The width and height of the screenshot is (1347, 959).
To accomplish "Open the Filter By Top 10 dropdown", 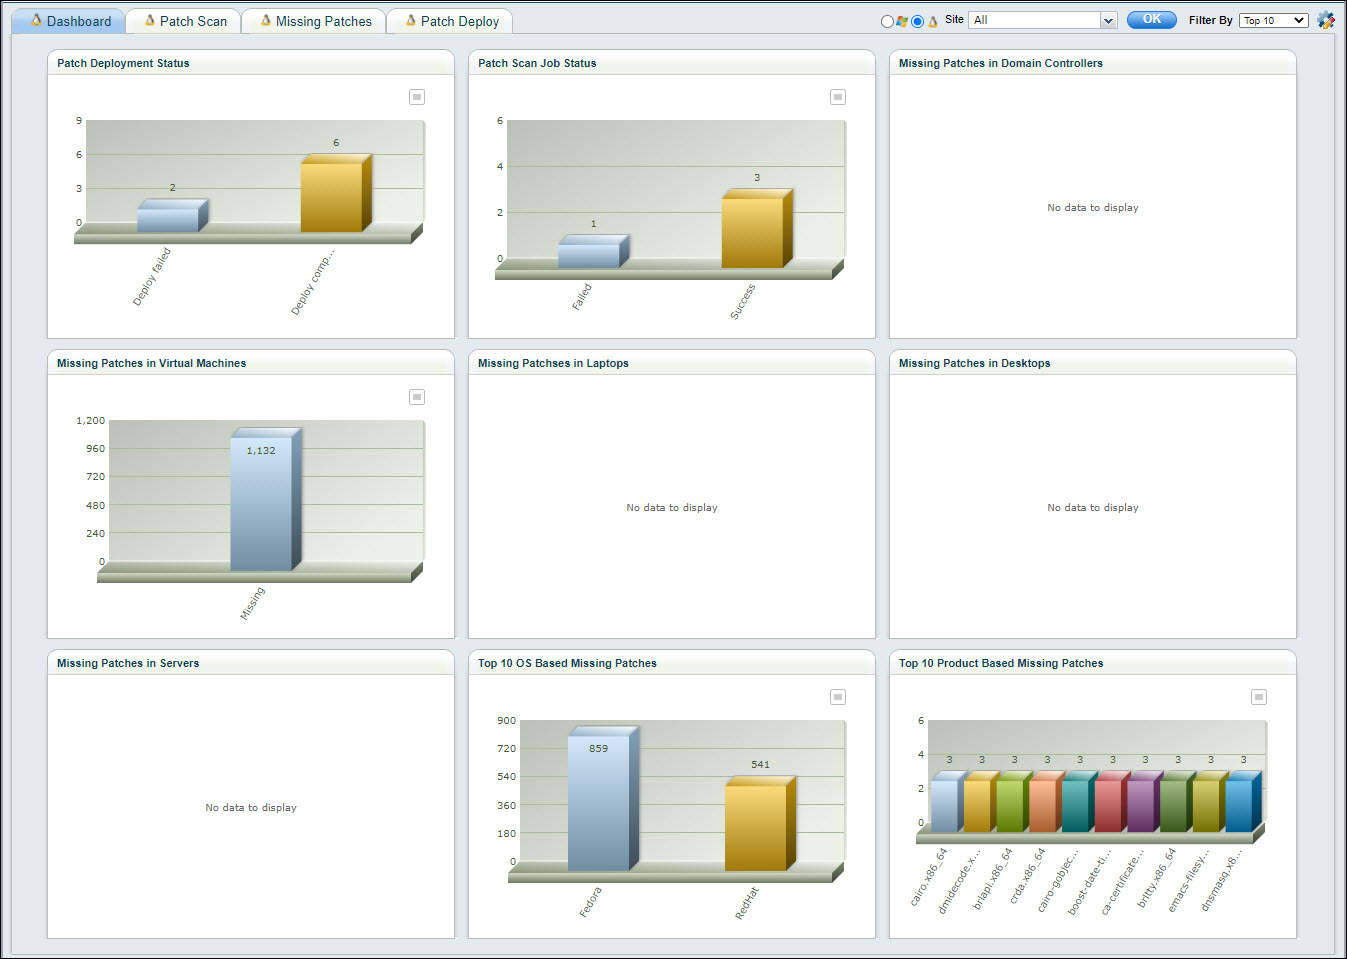I will point(1273,19).
